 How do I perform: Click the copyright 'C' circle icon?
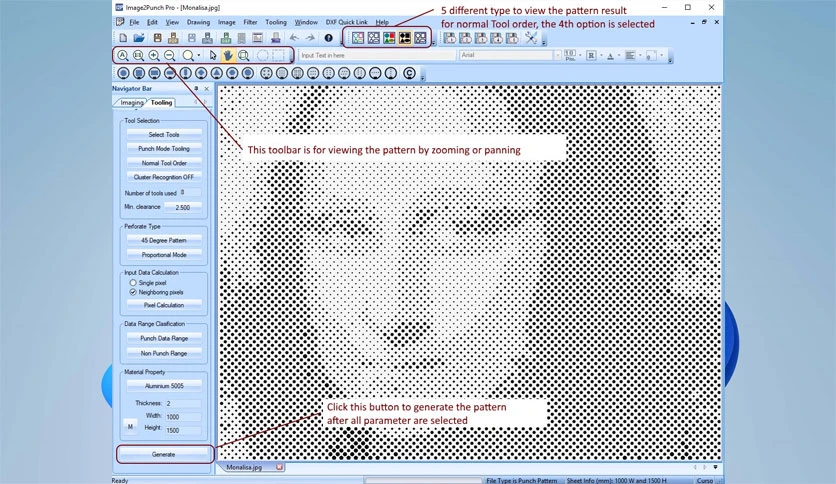[x=409, y=73]
